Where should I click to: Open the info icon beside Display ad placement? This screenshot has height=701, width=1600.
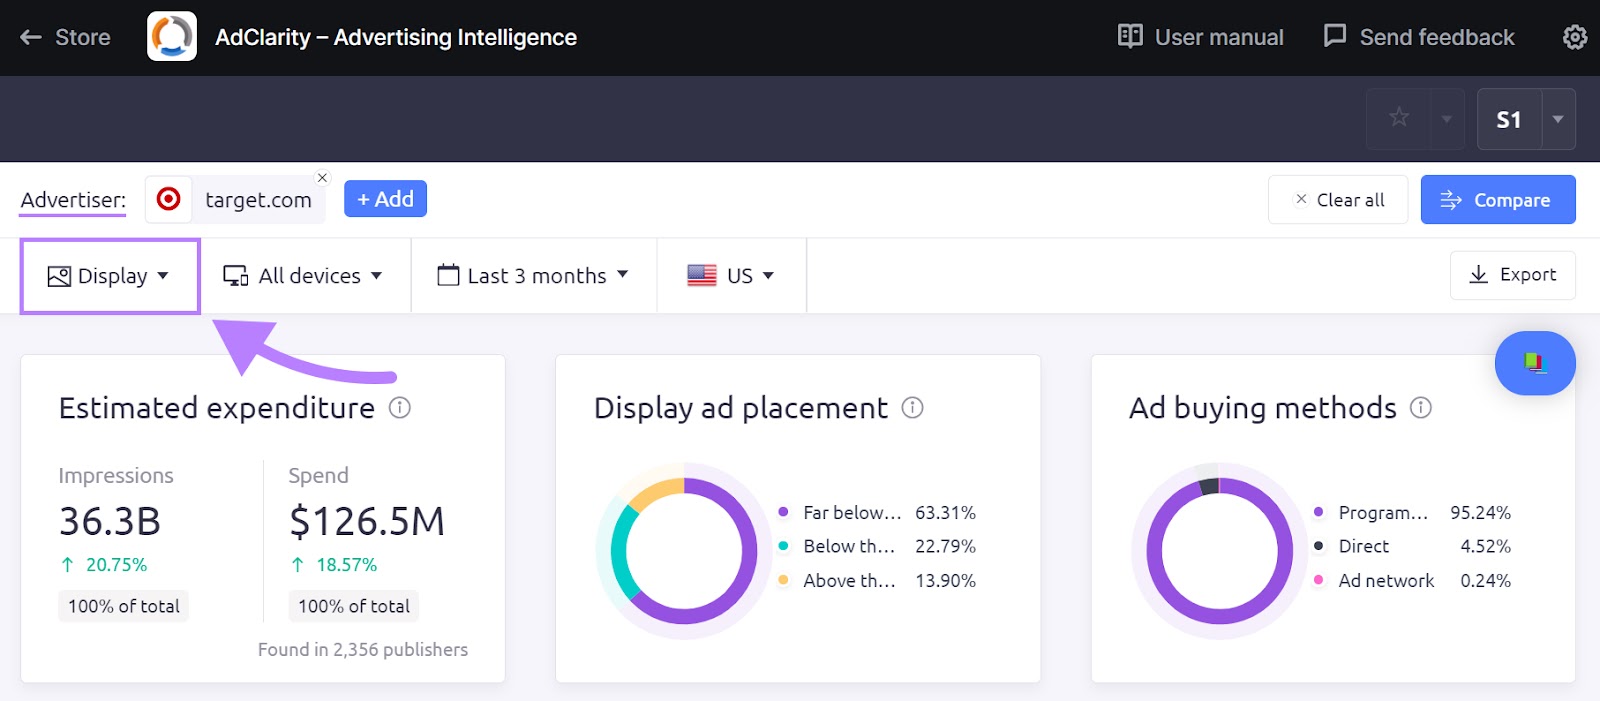pos(912,408)
